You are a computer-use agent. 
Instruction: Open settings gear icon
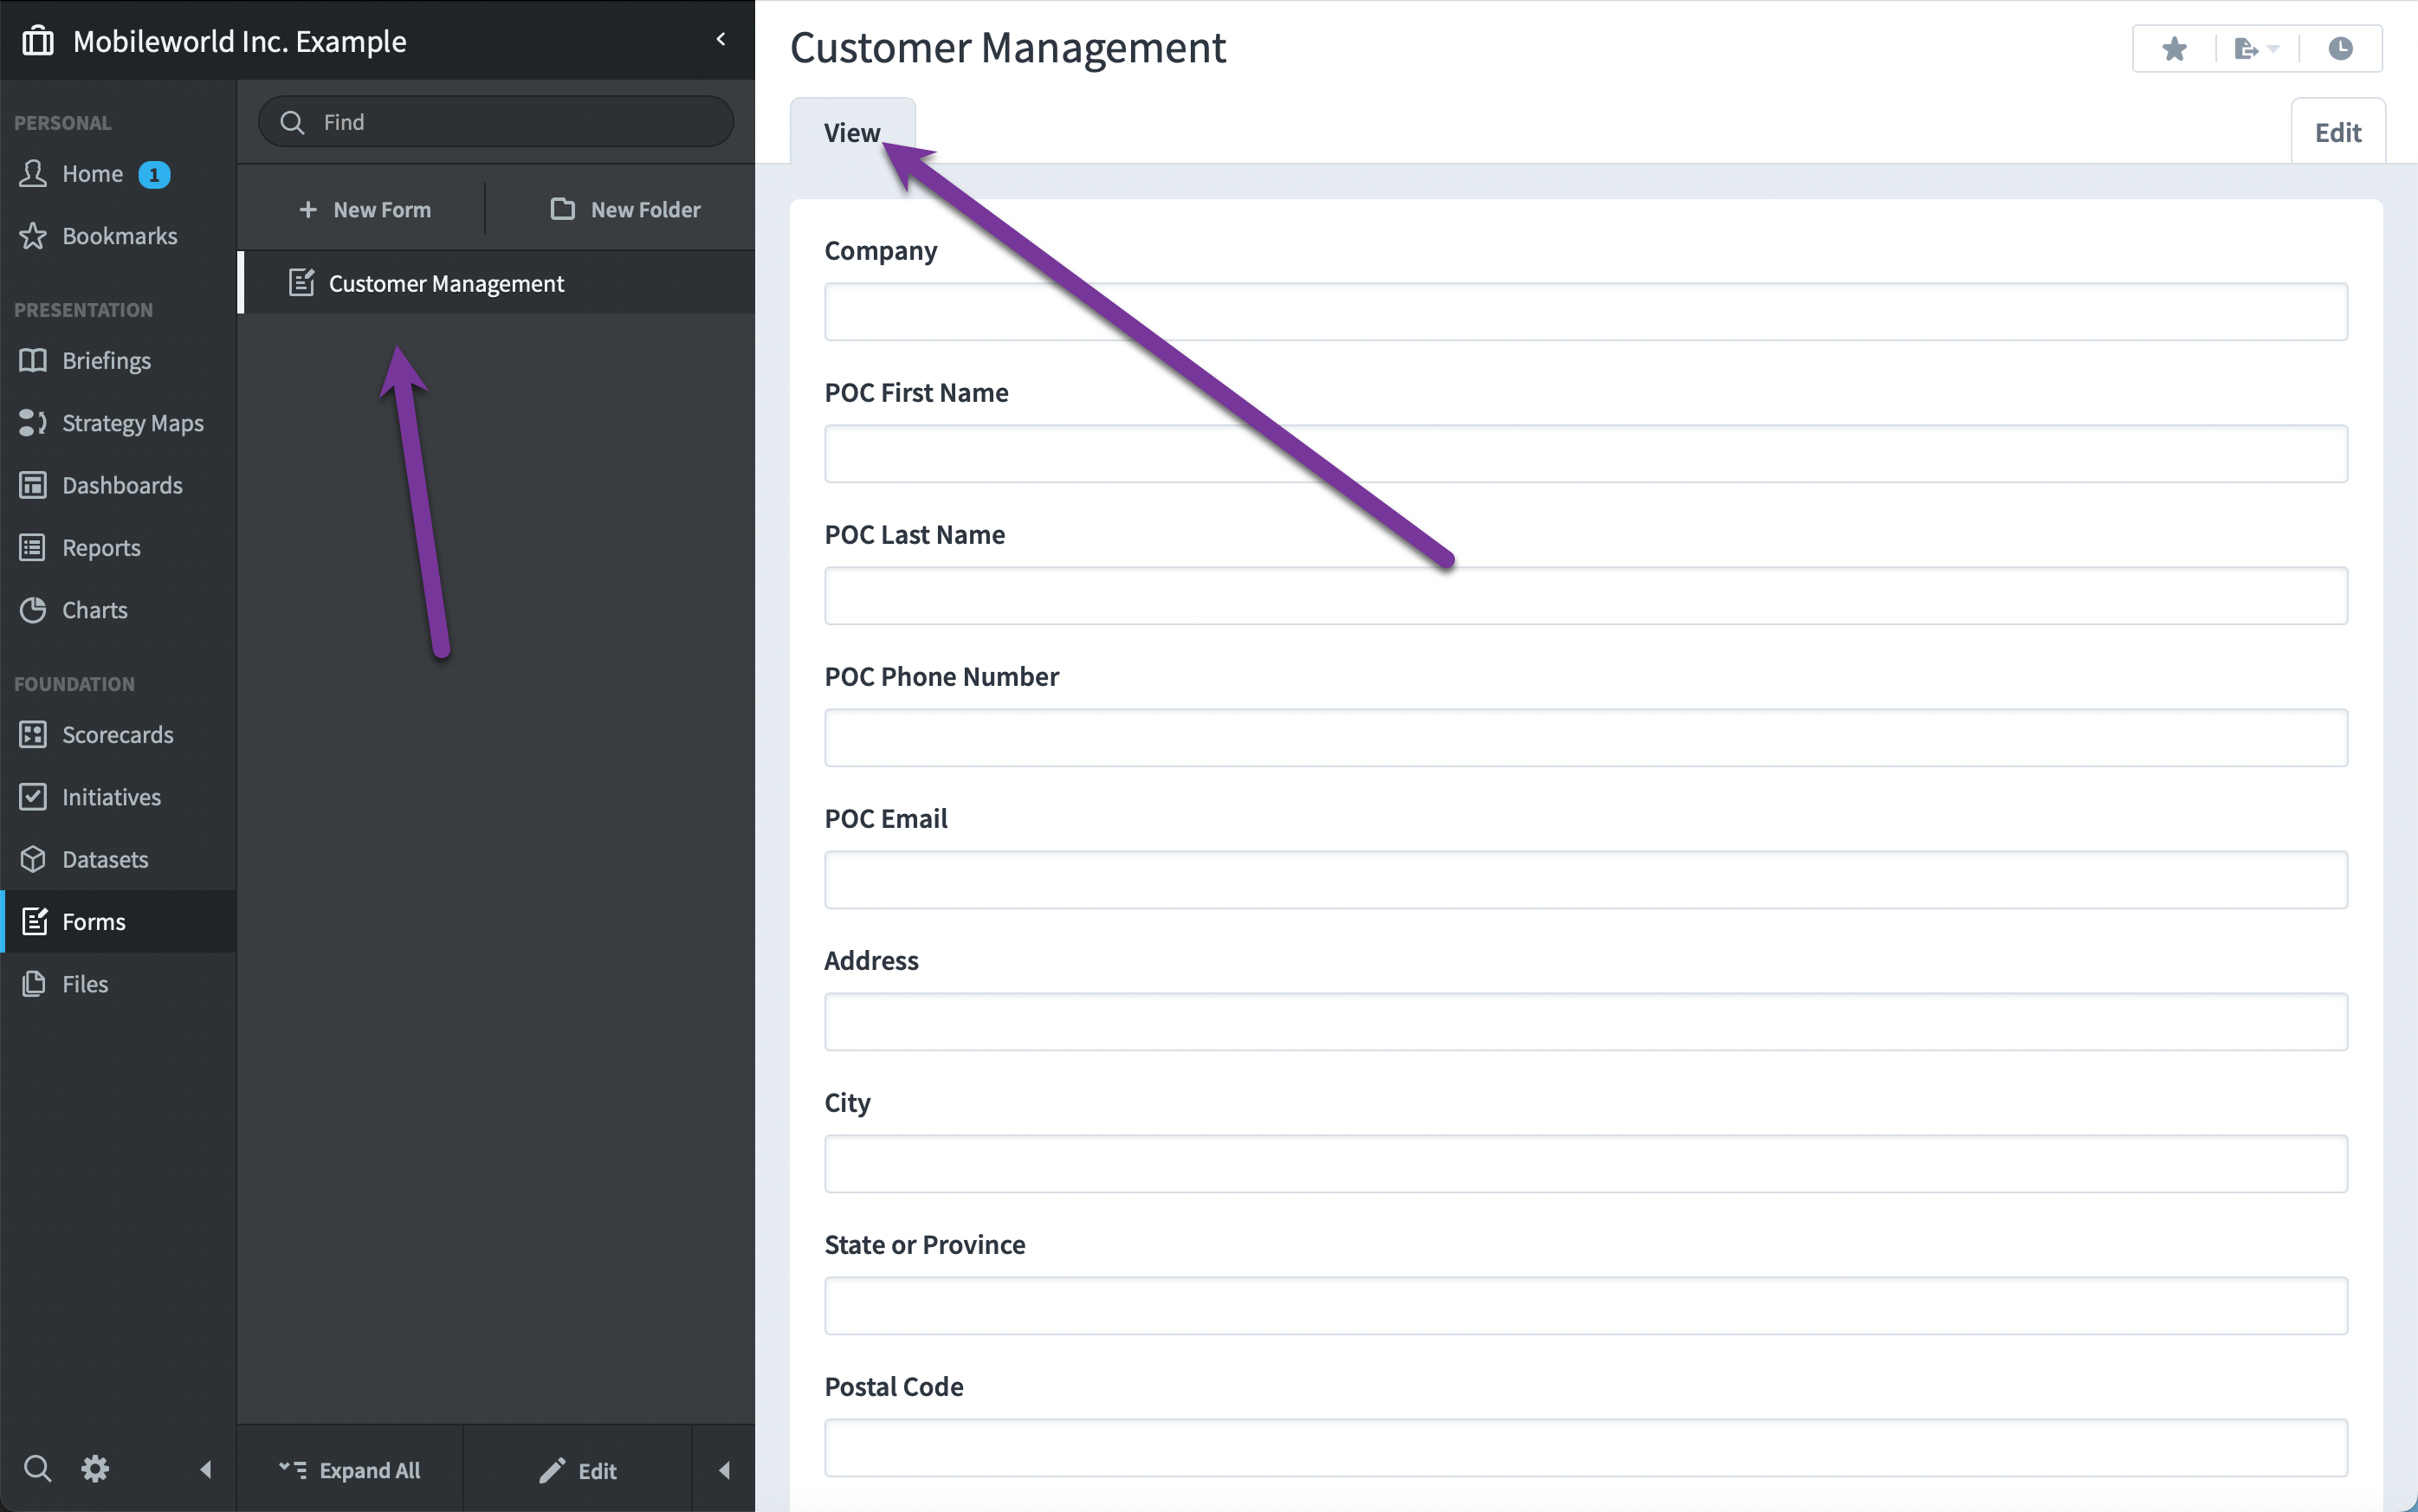[x=95, y=1469]
